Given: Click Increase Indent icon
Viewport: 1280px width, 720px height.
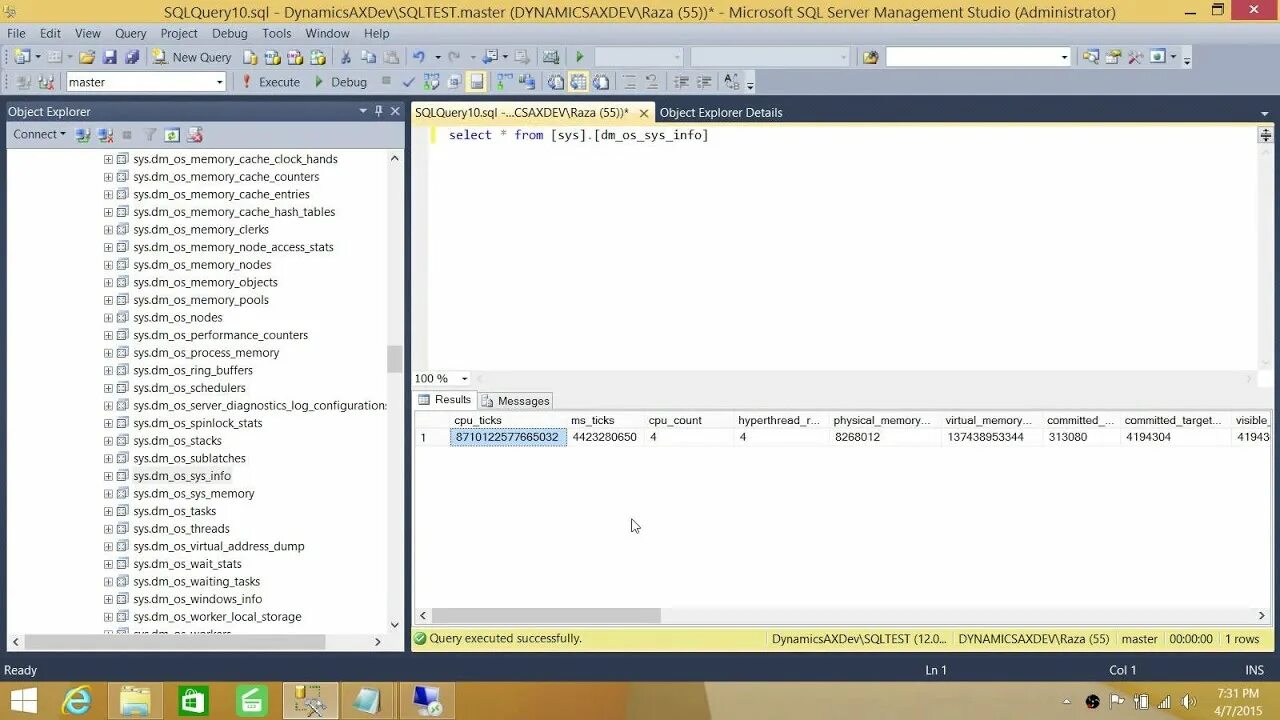Looking at the screenshot, I should pos(704,82).
